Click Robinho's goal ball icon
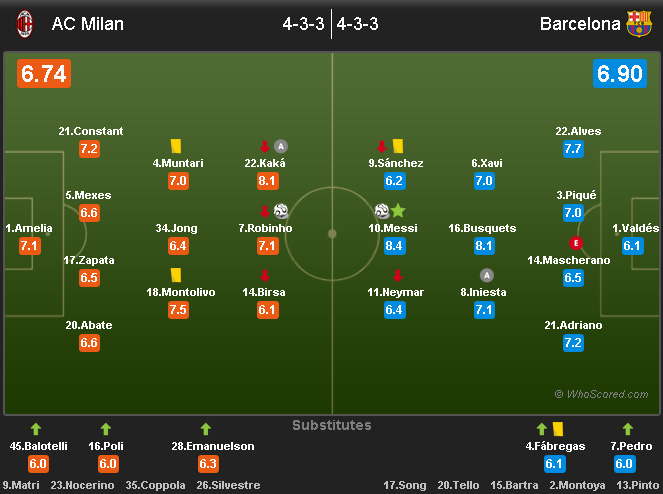Viewport: 663px width, 494px height. [x=281, y=211]
